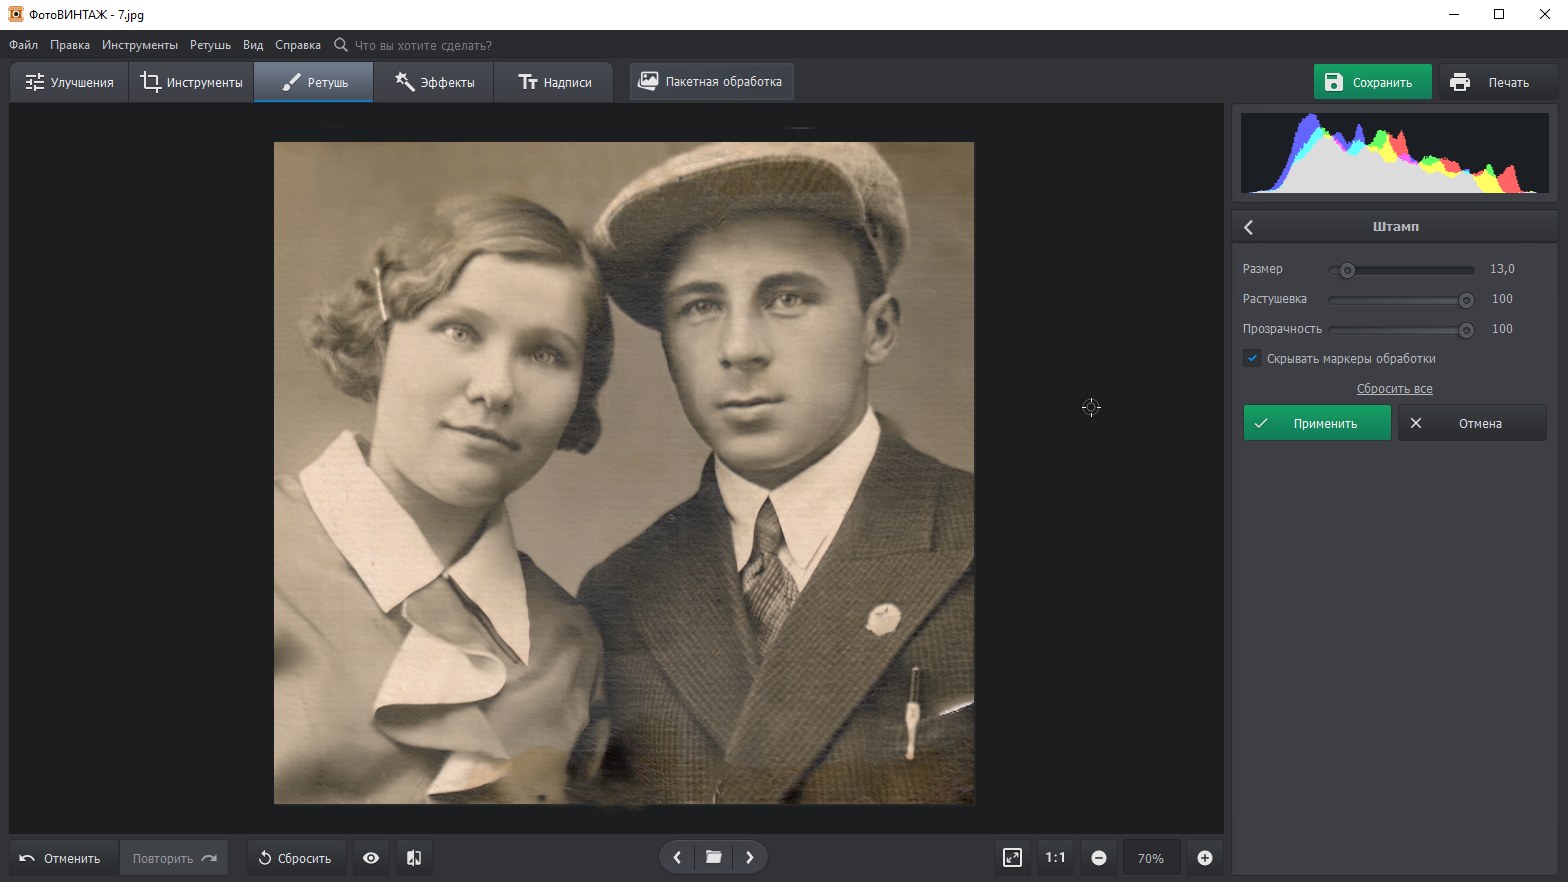Click the before/after compare icon
Screen dimensions: 1568x882
(414, 858)
